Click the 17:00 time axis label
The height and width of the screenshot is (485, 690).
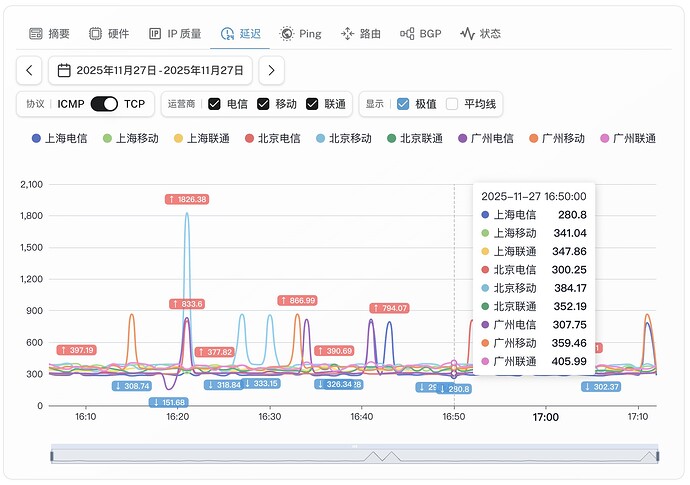[546, 417]
